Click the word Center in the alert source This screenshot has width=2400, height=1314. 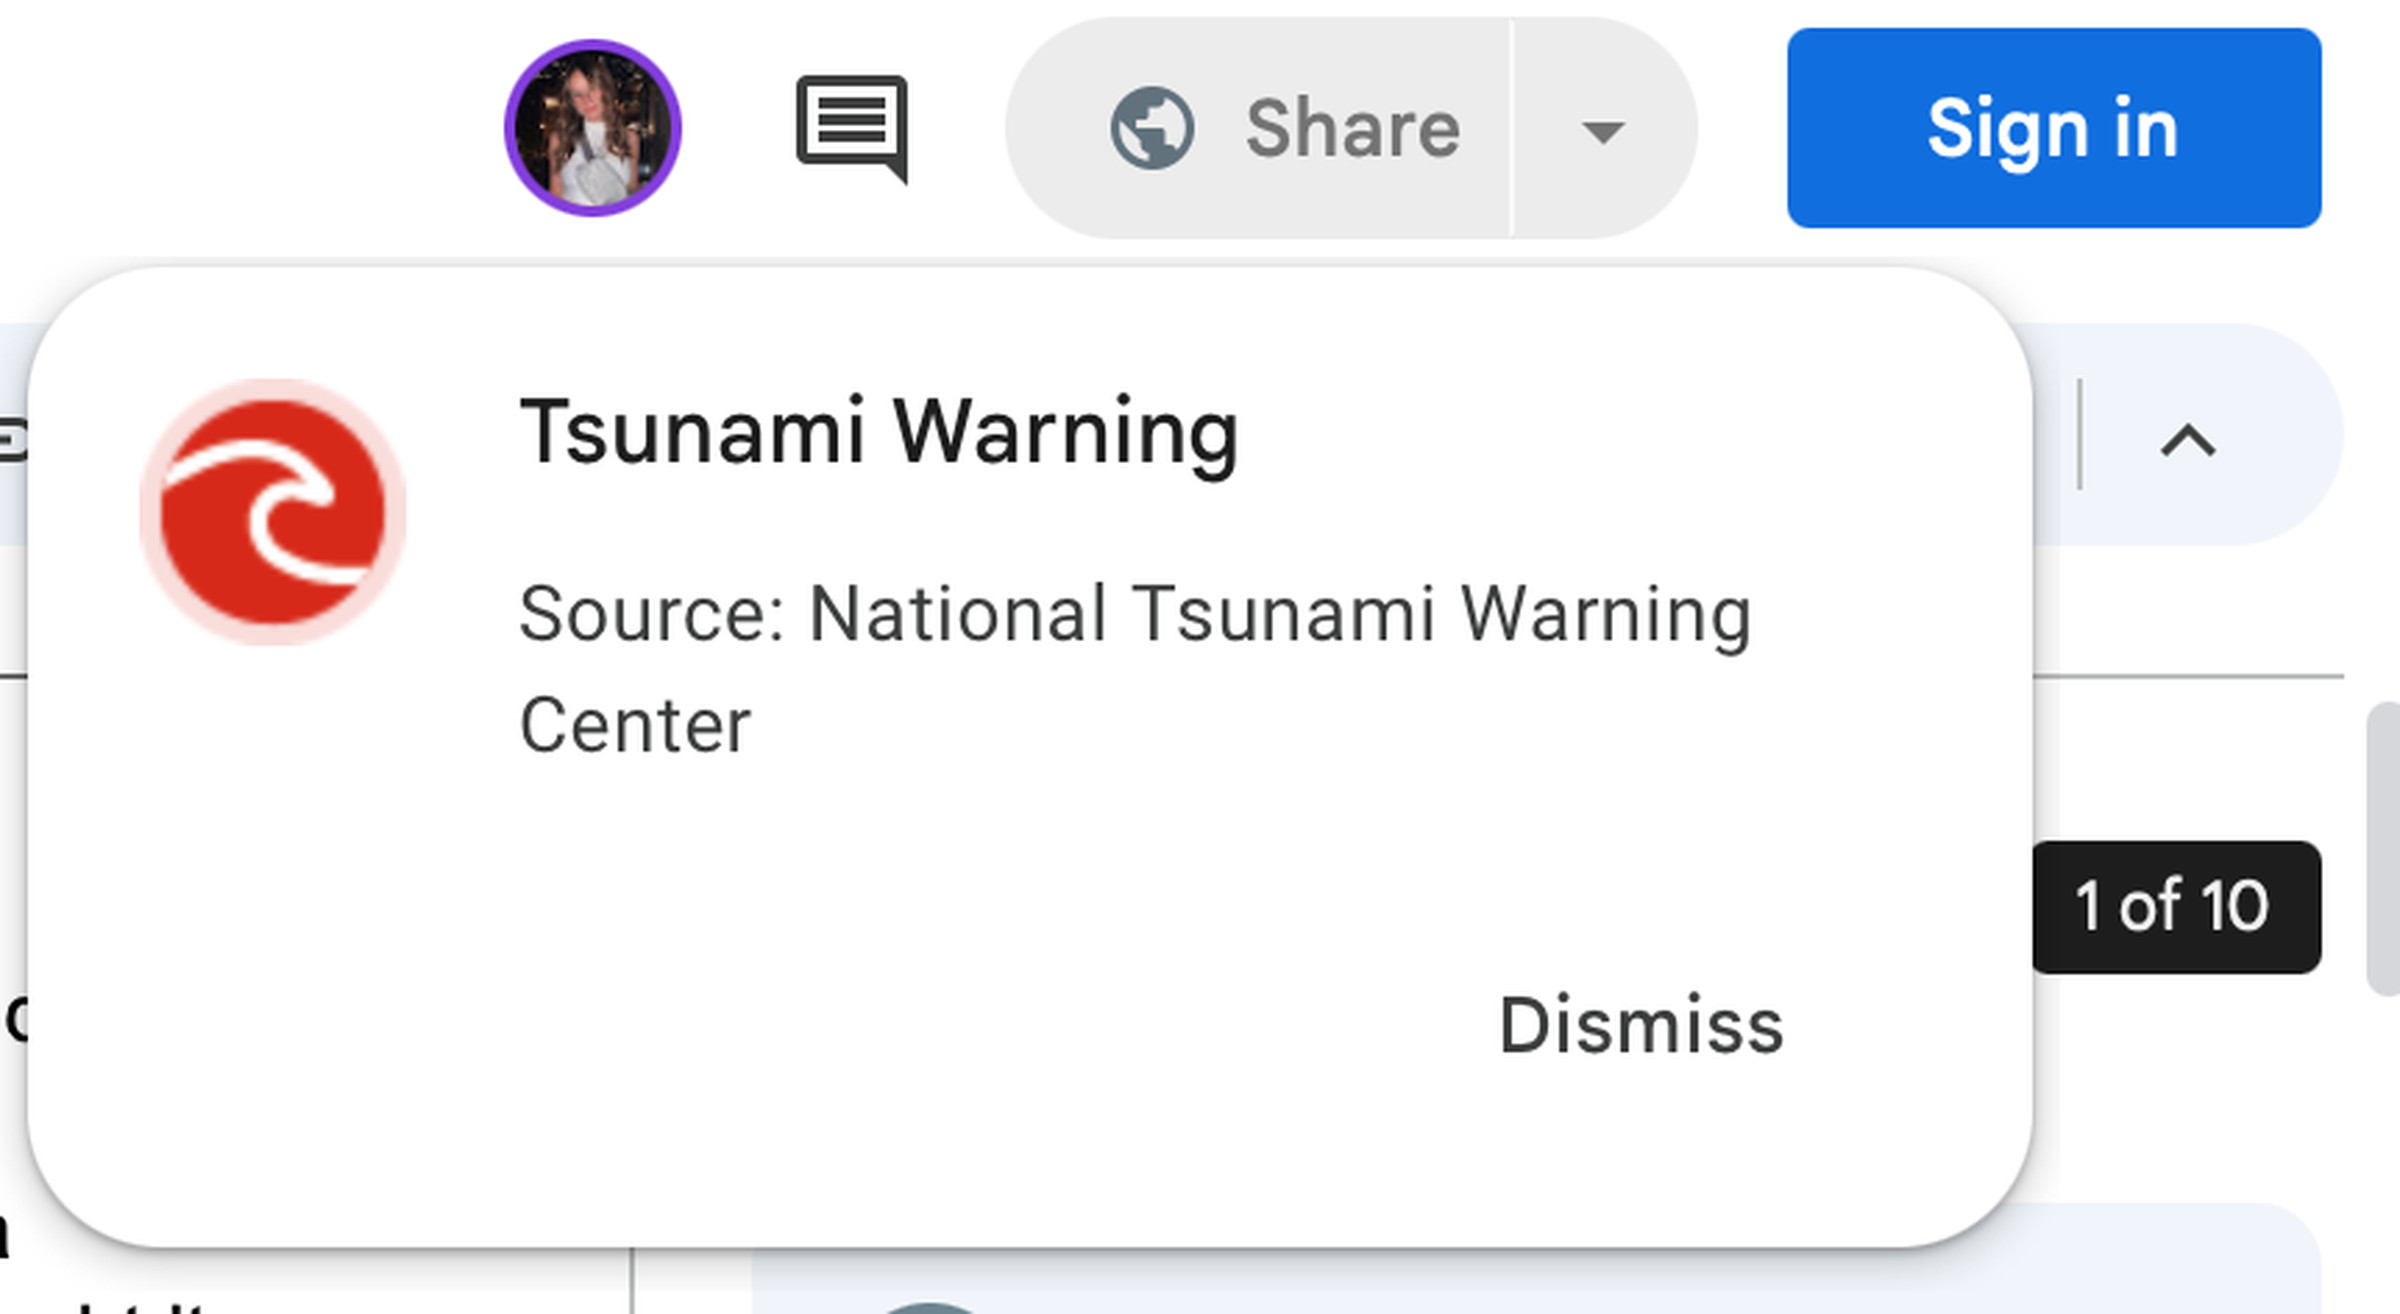pos(635,726)
